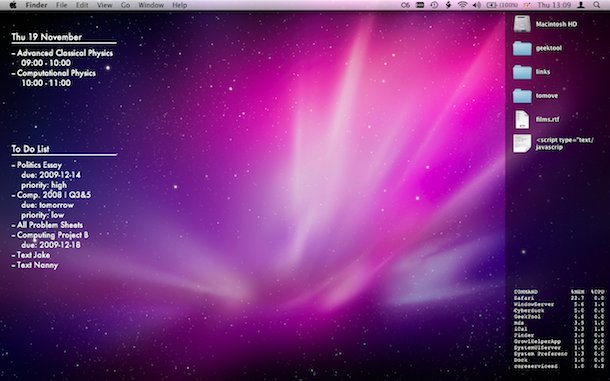The image size is (610, 381).
Task: Open the Apple menu
Action: pos(13,5)
